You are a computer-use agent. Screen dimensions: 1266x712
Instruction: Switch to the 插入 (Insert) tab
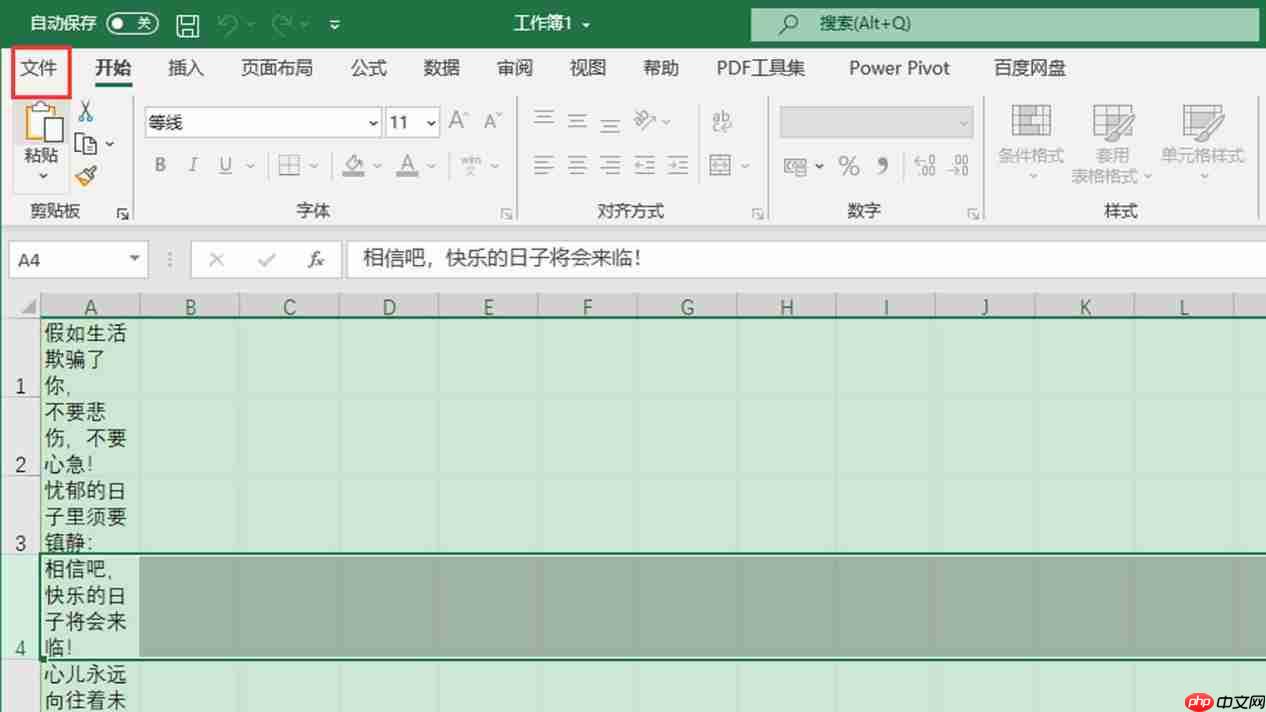point(186,68)
